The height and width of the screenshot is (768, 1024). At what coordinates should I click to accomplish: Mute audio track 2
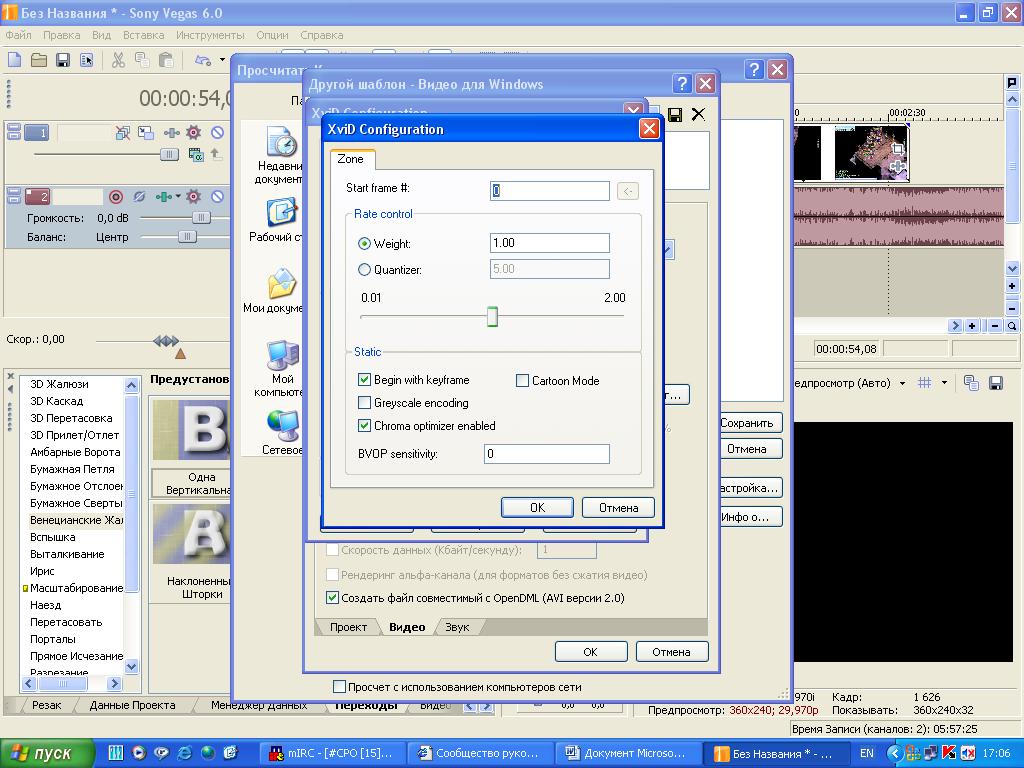click(217, 196)
